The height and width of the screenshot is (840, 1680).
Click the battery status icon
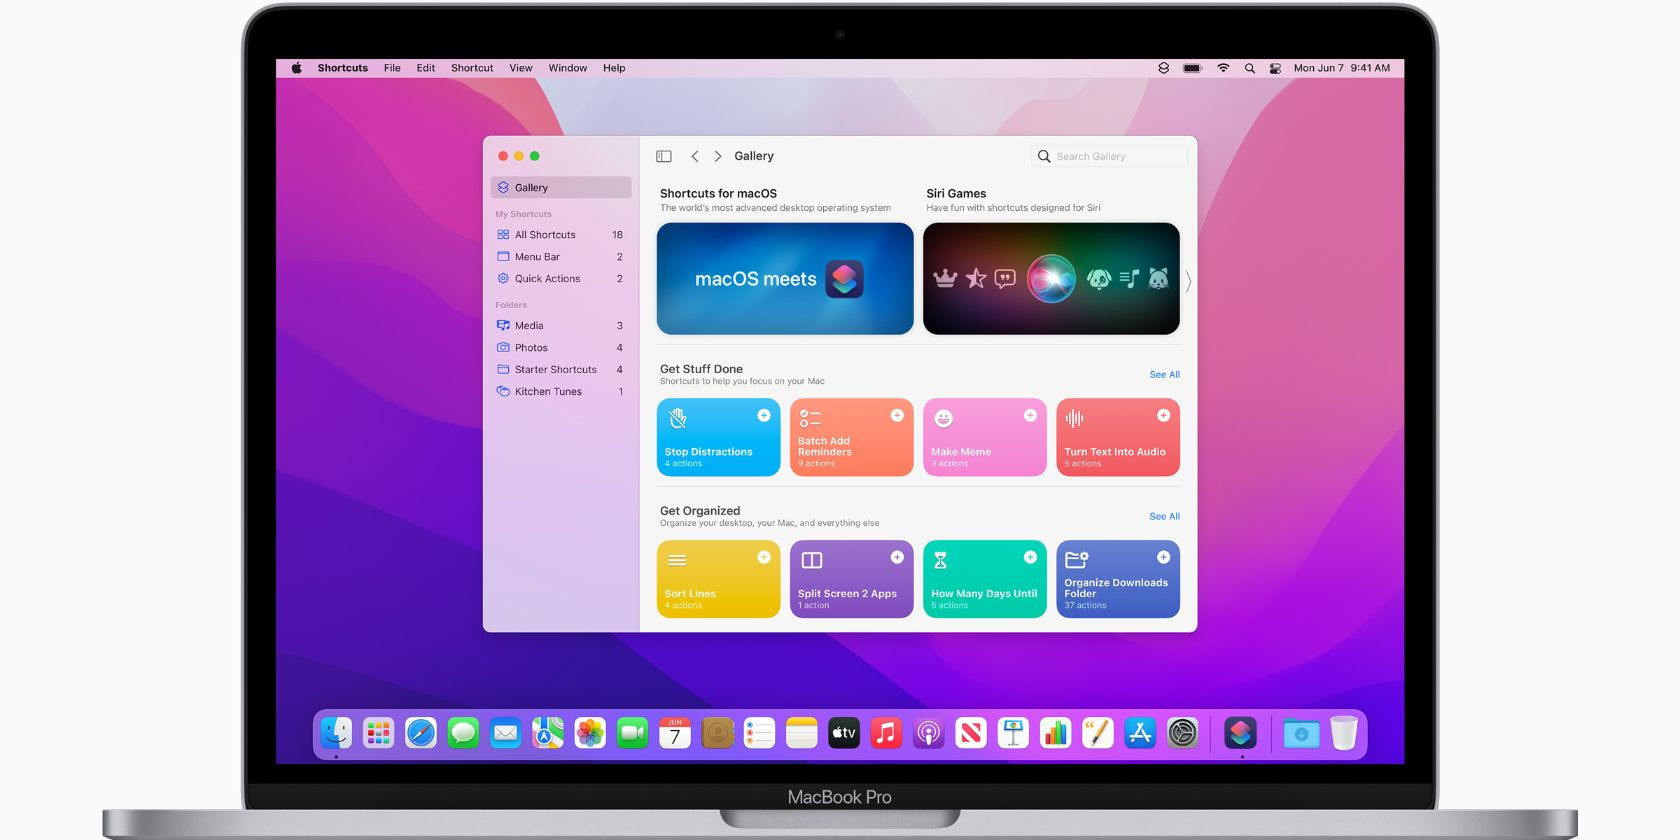coord(1192,68)
